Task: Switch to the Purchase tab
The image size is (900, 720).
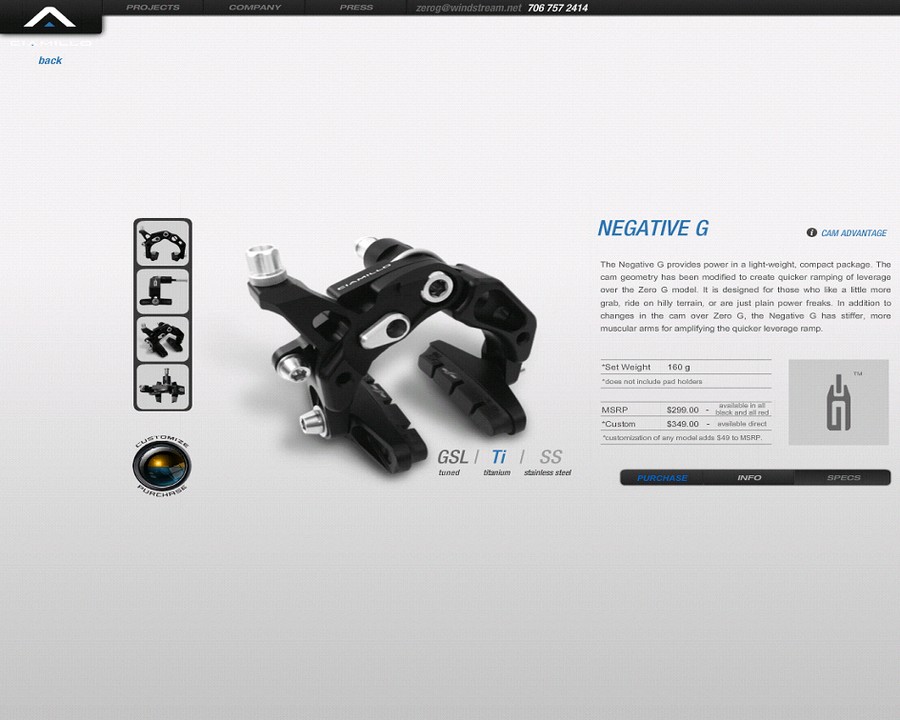Action: pyautogui.click(x=663, y=478)
